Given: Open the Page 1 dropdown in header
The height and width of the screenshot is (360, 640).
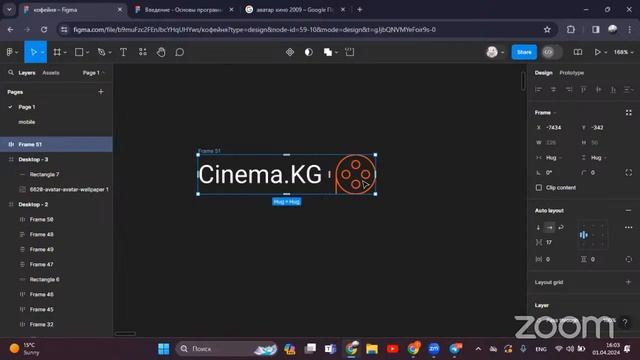Looking at the screenshot, I should pos(93,73).
